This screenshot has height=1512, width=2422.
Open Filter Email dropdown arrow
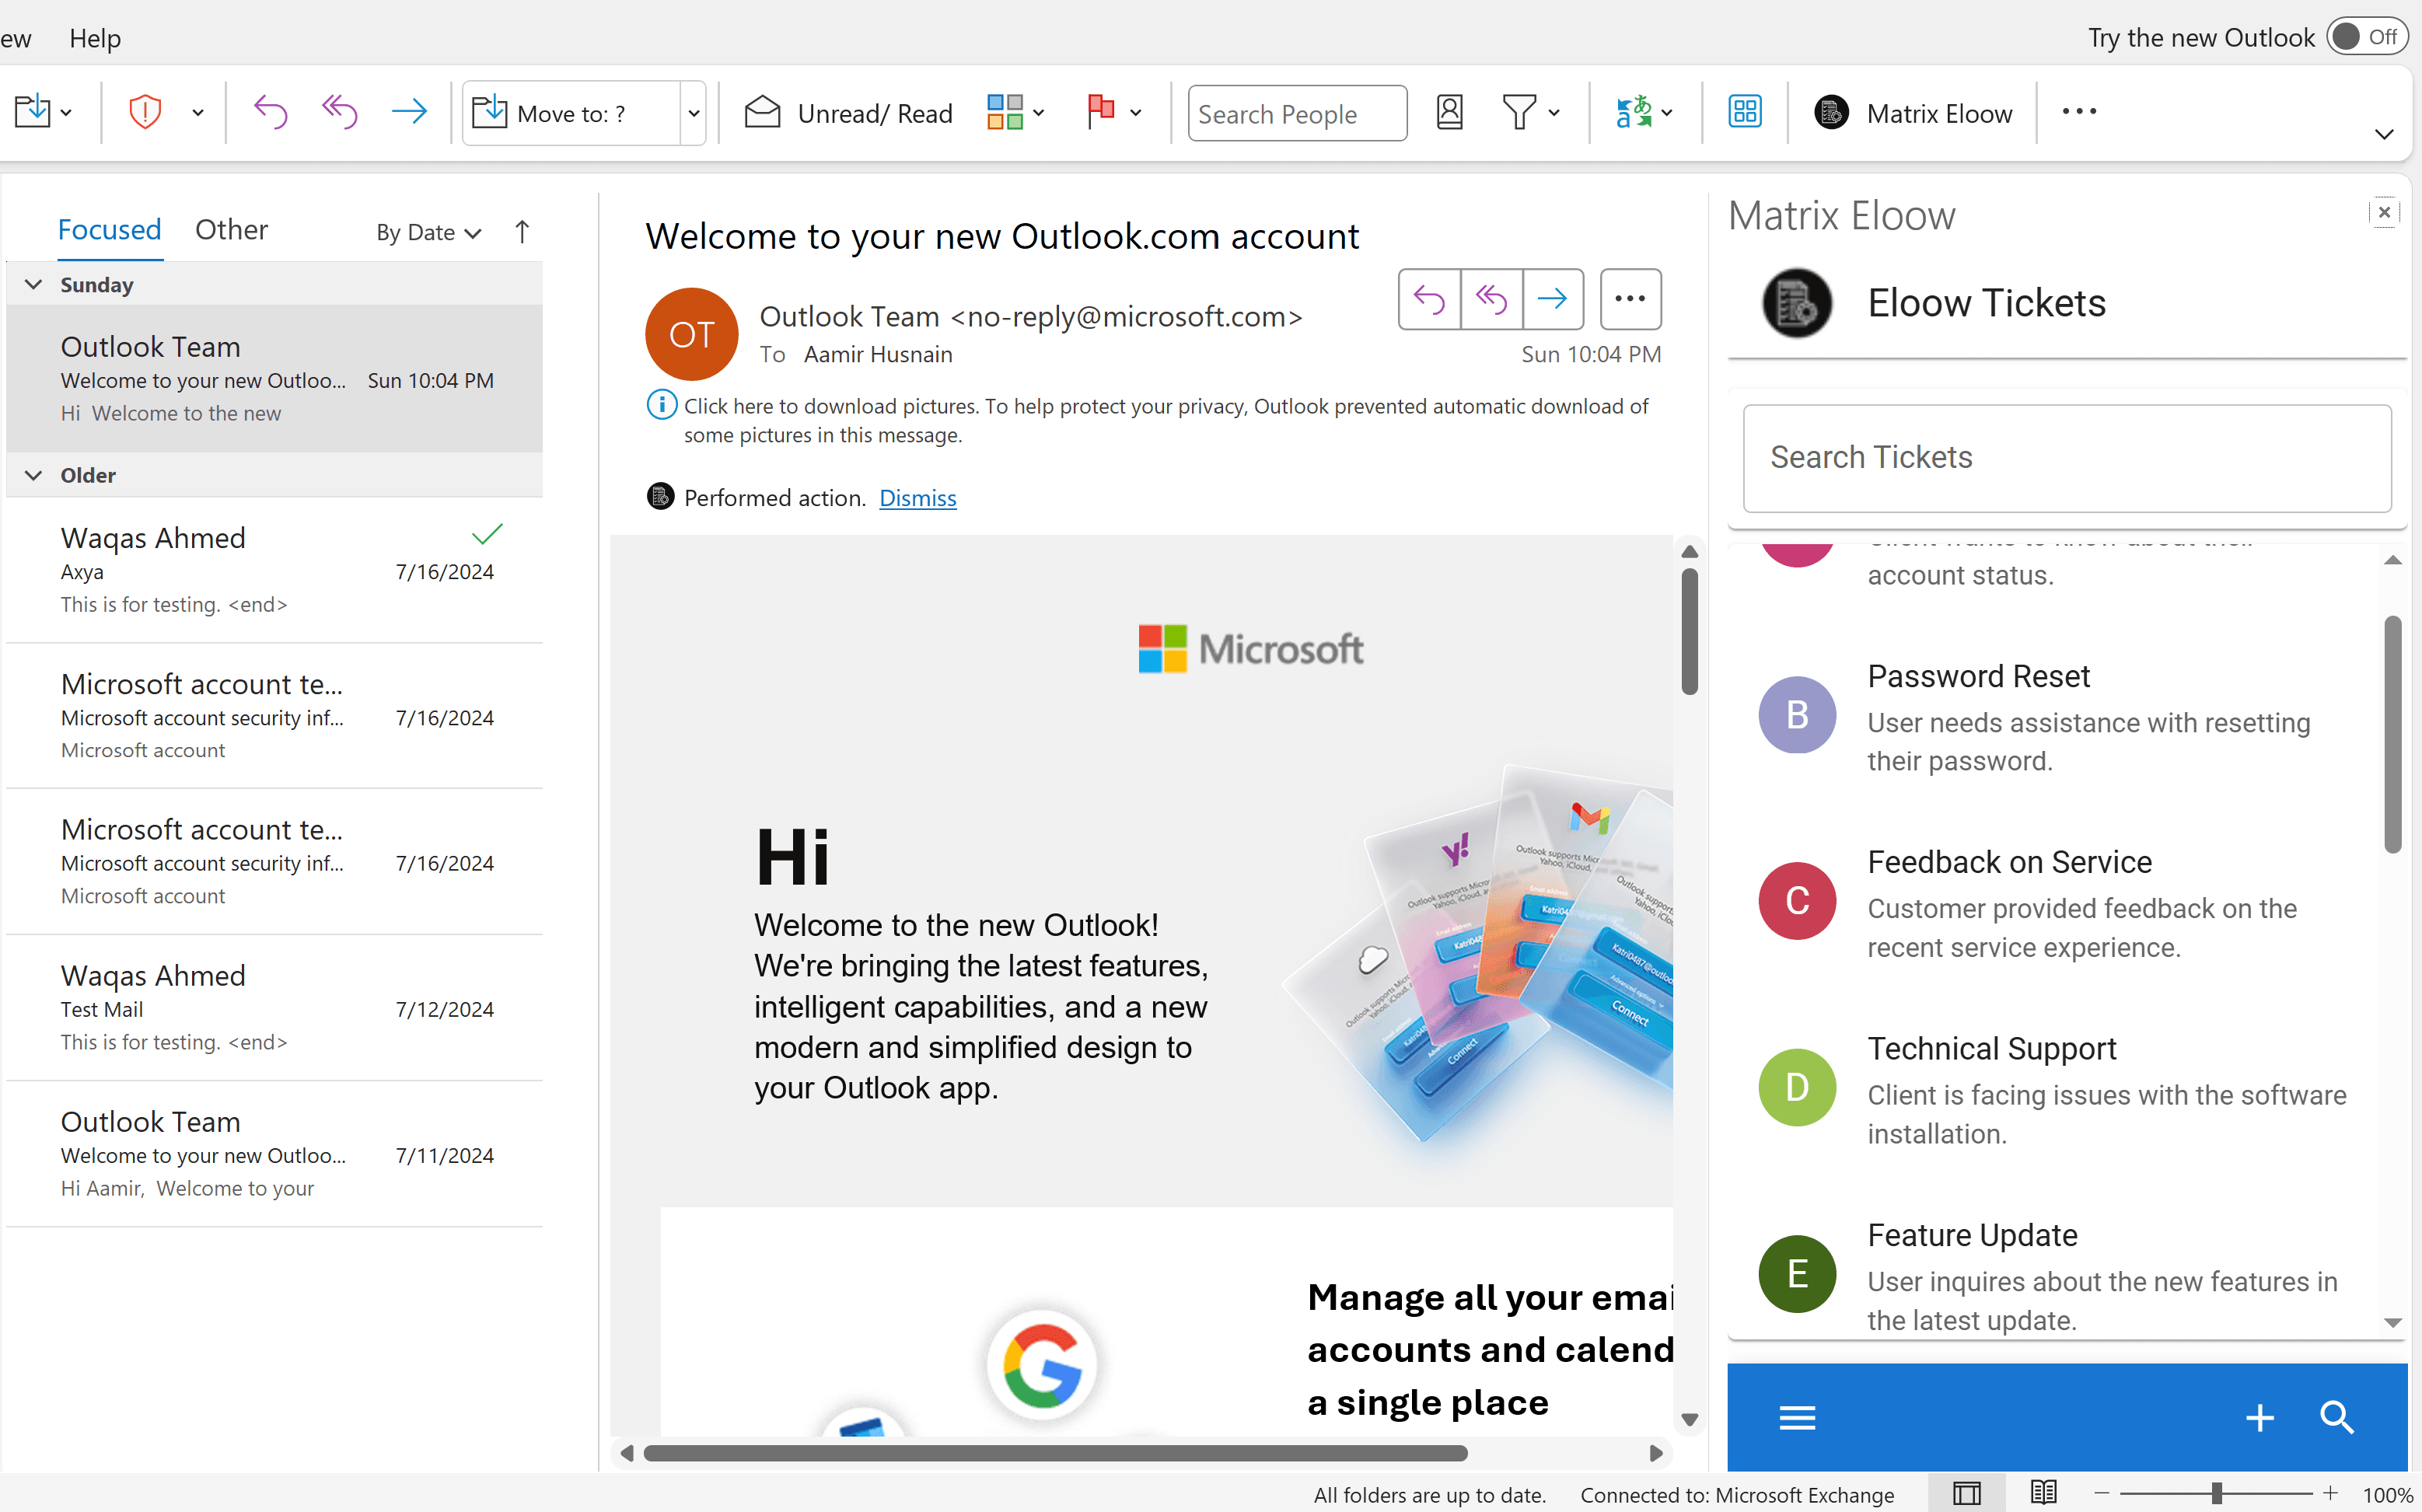click(1554, 113)
